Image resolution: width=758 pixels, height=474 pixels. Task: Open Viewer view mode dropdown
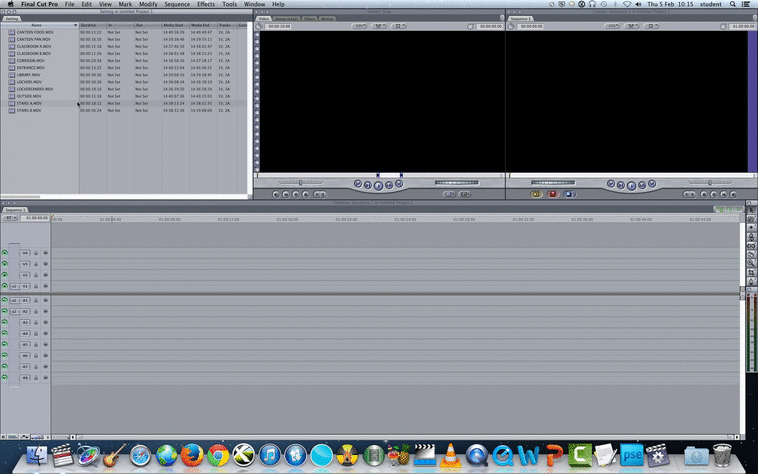(x=398, y=26)
